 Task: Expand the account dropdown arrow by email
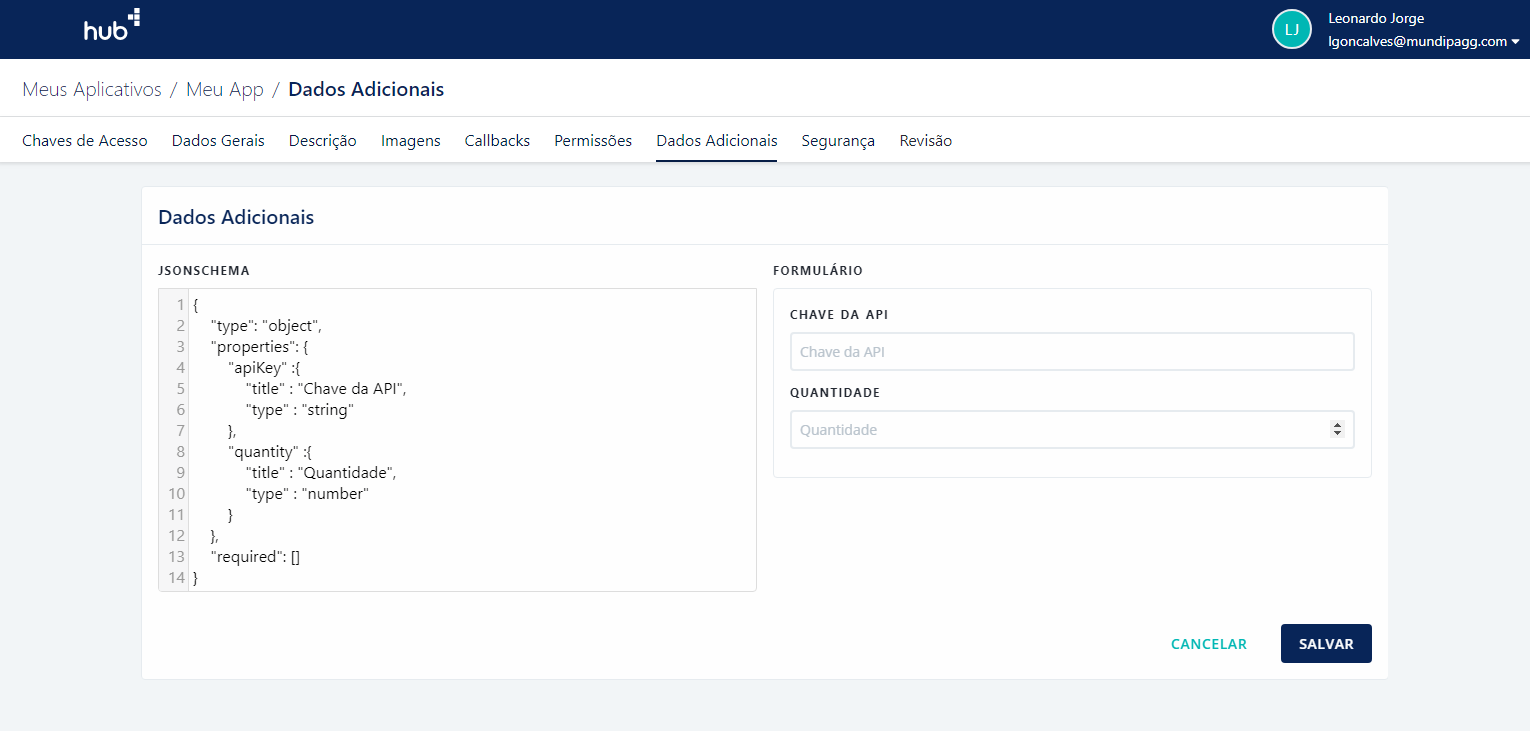1515,42
